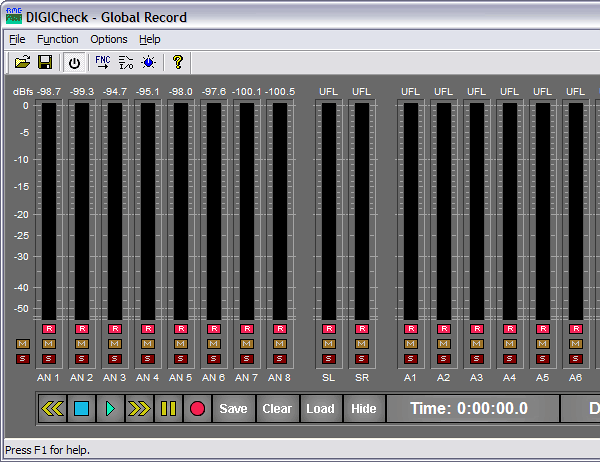This screenshot has height=462, width=600.
Task: Save with the floppy disk toolbar icon
Action: tap(45, 62)
